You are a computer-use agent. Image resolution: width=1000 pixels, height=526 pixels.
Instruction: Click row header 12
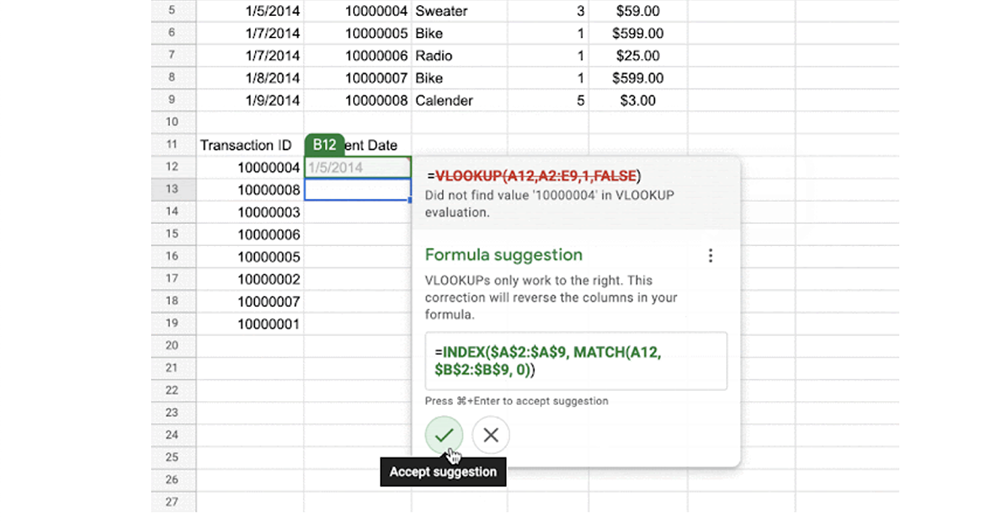tap(173, 167)
